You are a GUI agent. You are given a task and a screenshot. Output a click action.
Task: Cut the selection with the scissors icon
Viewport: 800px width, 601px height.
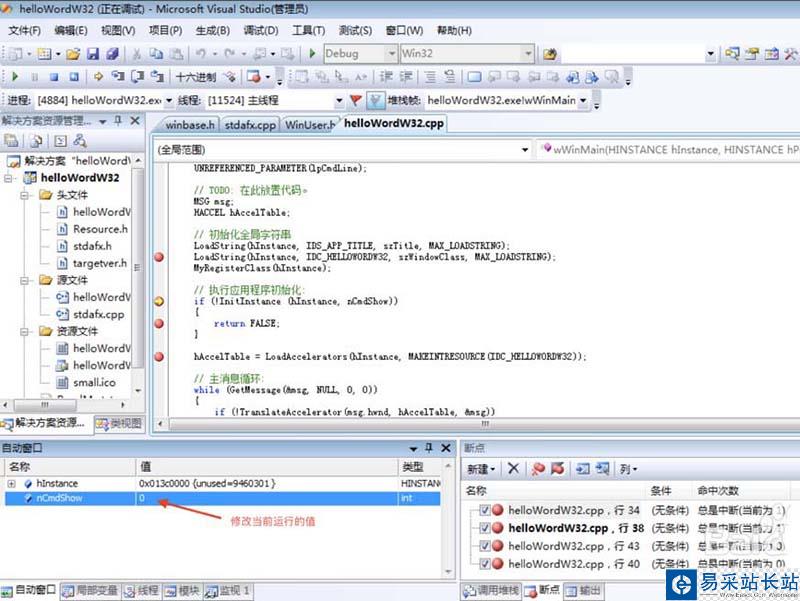coord(136,54)
